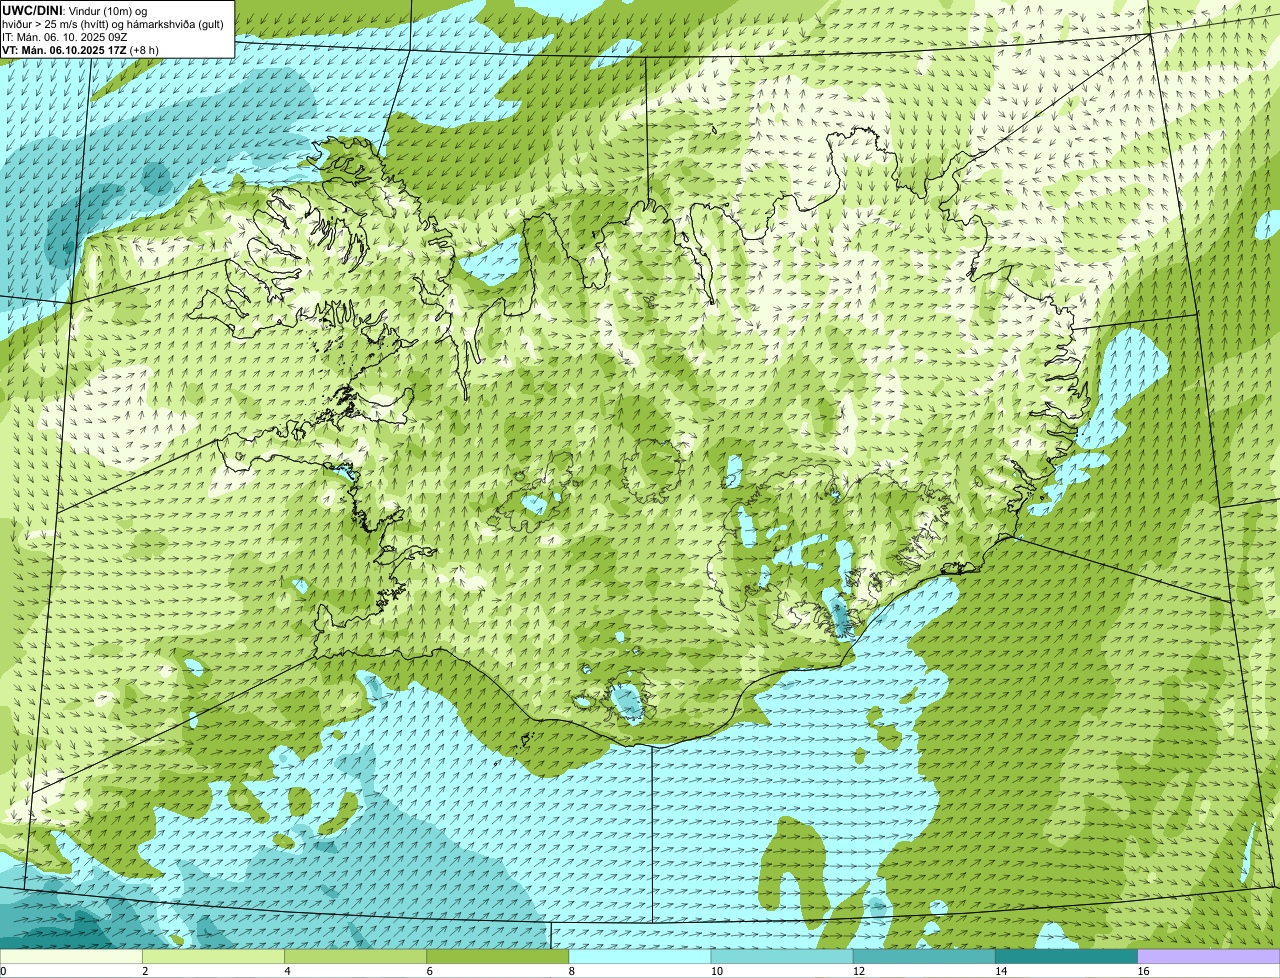Click the 6–8 m/s olive green legend swatch
Screen dimensions: 1280x978
coord(498,957)
